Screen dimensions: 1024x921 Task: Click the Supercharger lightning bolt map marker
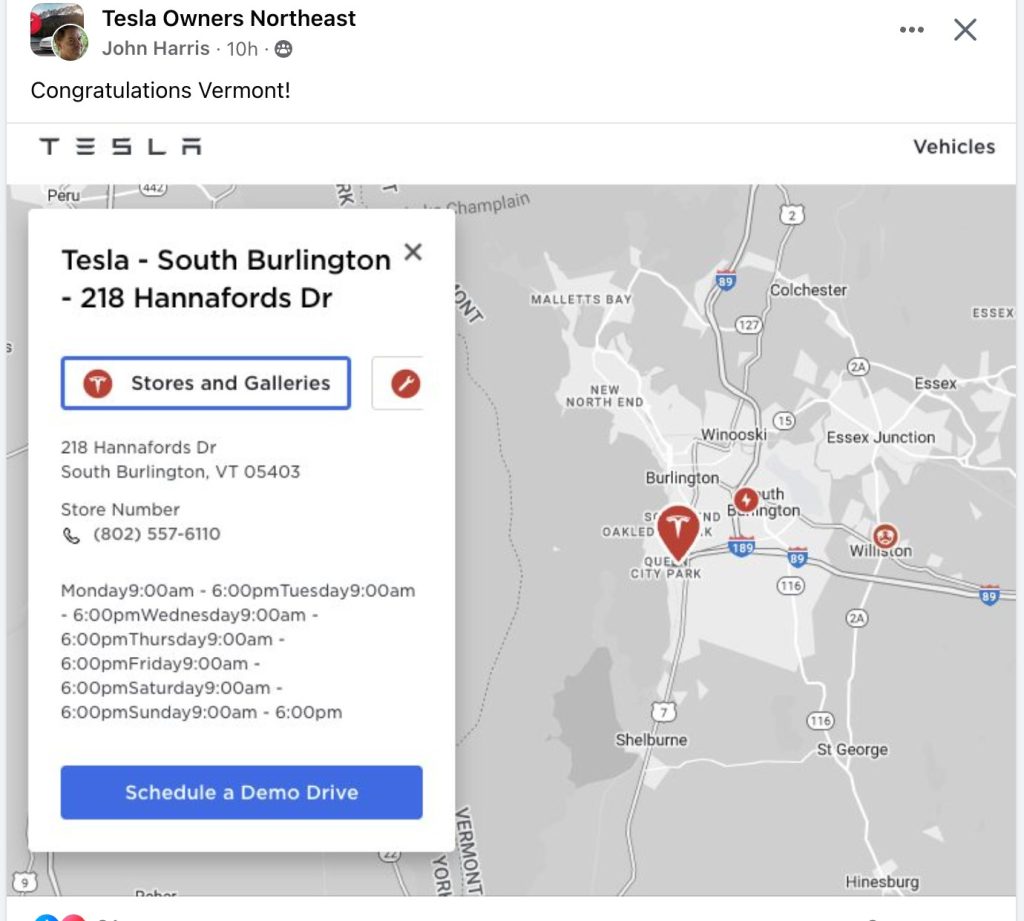tap(746, 499)
